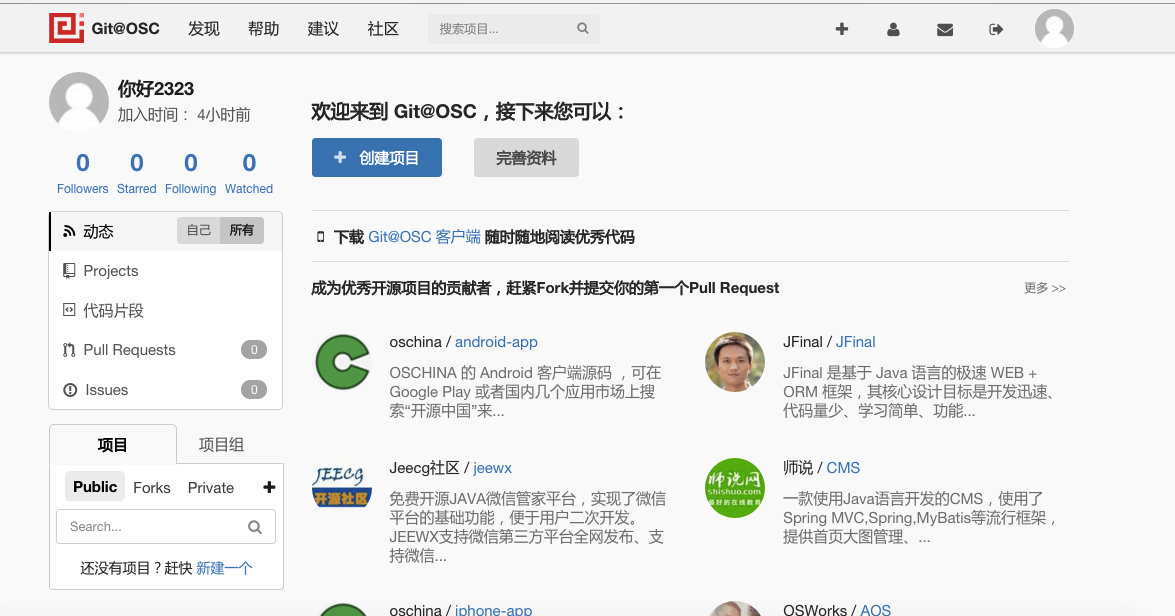Open the CMS project link
The width and height of the screenshot is (1175, 616).
pyautogui.click(x=843, y=468)
